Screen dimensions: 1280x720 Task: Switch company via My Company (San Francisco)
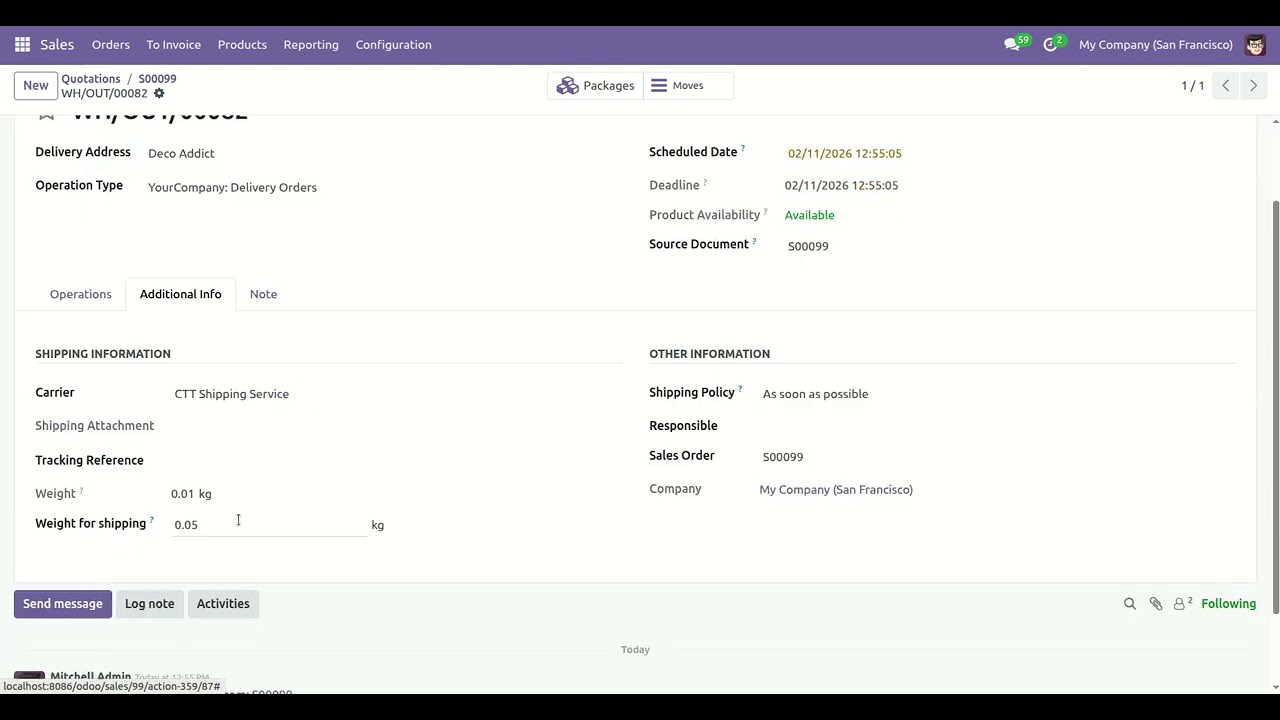[1156, 45]
